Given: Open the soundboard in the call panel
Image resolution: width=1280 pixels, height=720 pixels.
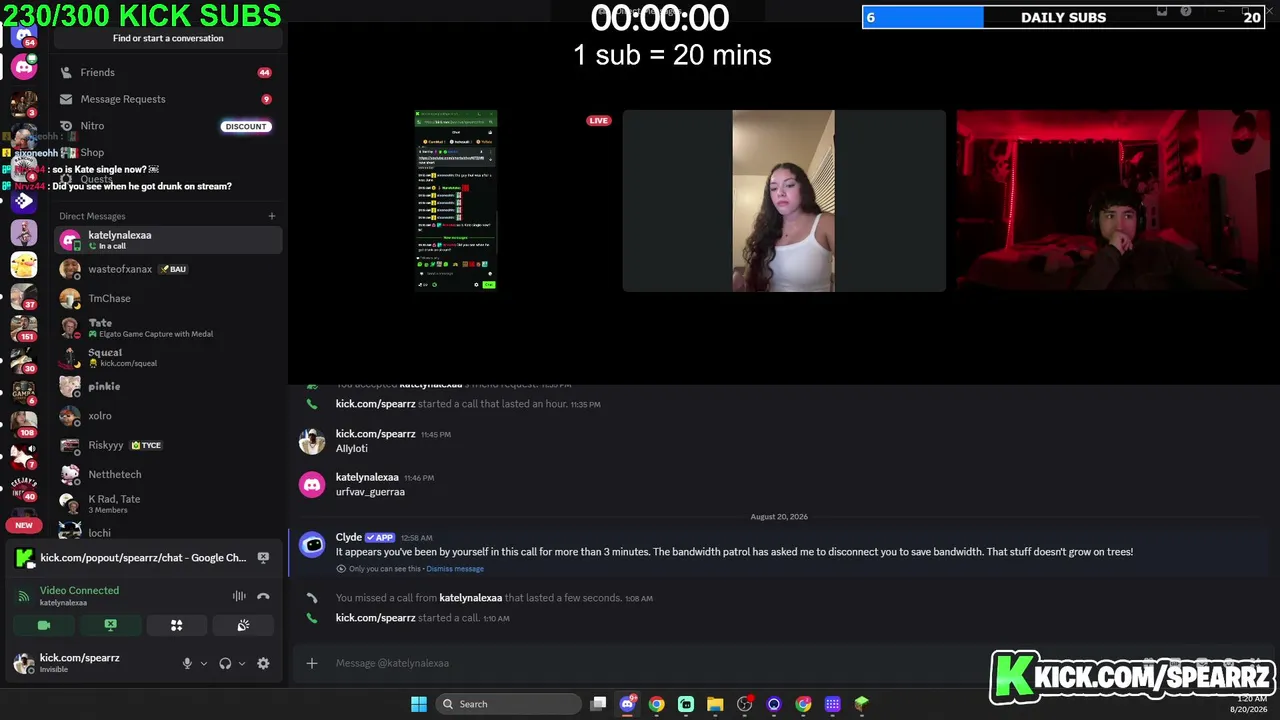Looking at the screenshot, I should 243,625.
